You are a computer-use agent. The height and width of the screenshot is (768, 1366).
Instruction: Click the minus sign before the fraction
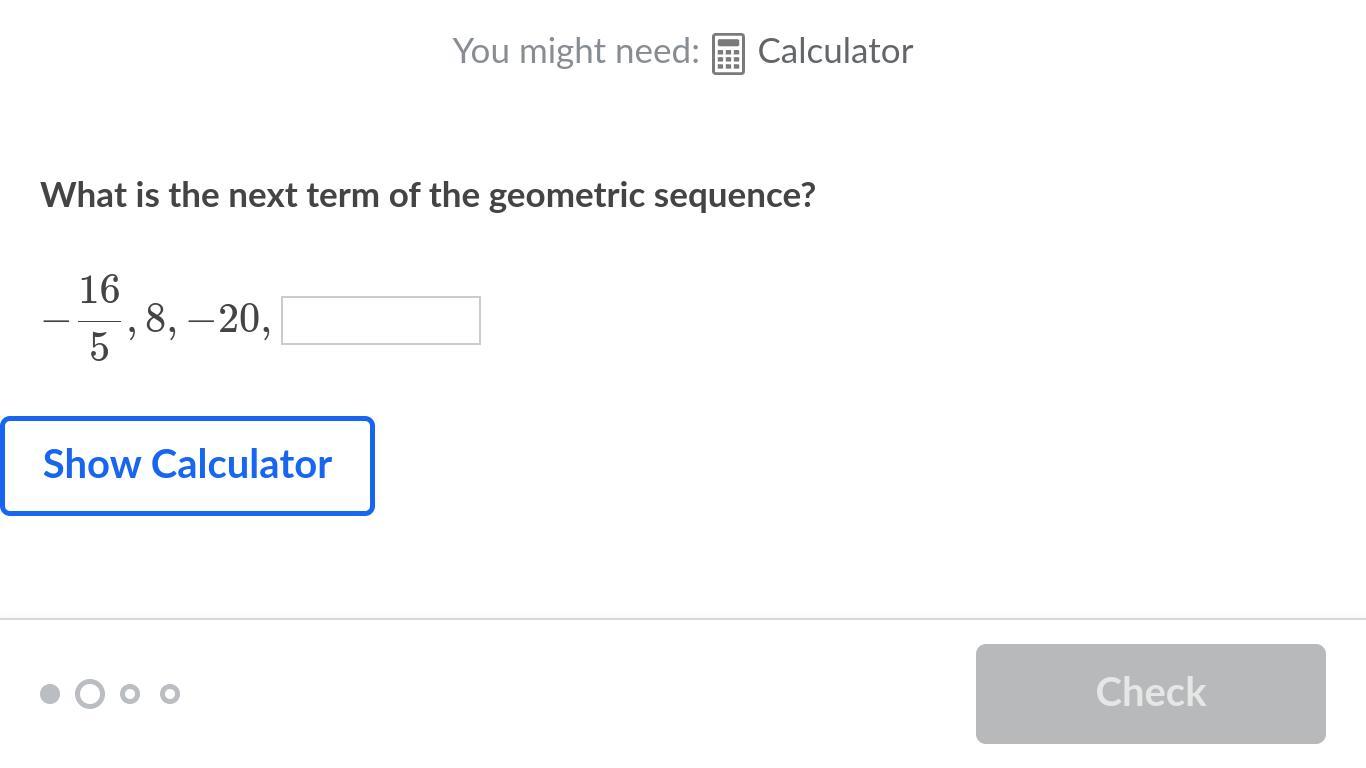(x=56, y=321)
